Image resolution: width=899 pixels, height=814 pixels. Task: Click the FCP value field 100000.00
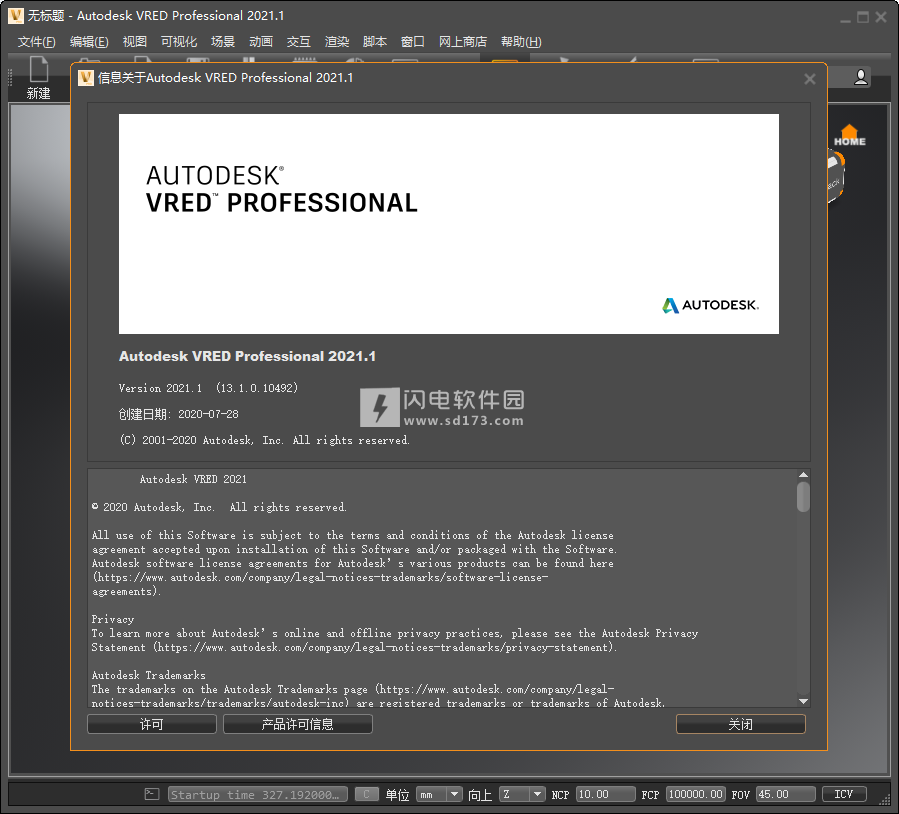coord(695,794)
